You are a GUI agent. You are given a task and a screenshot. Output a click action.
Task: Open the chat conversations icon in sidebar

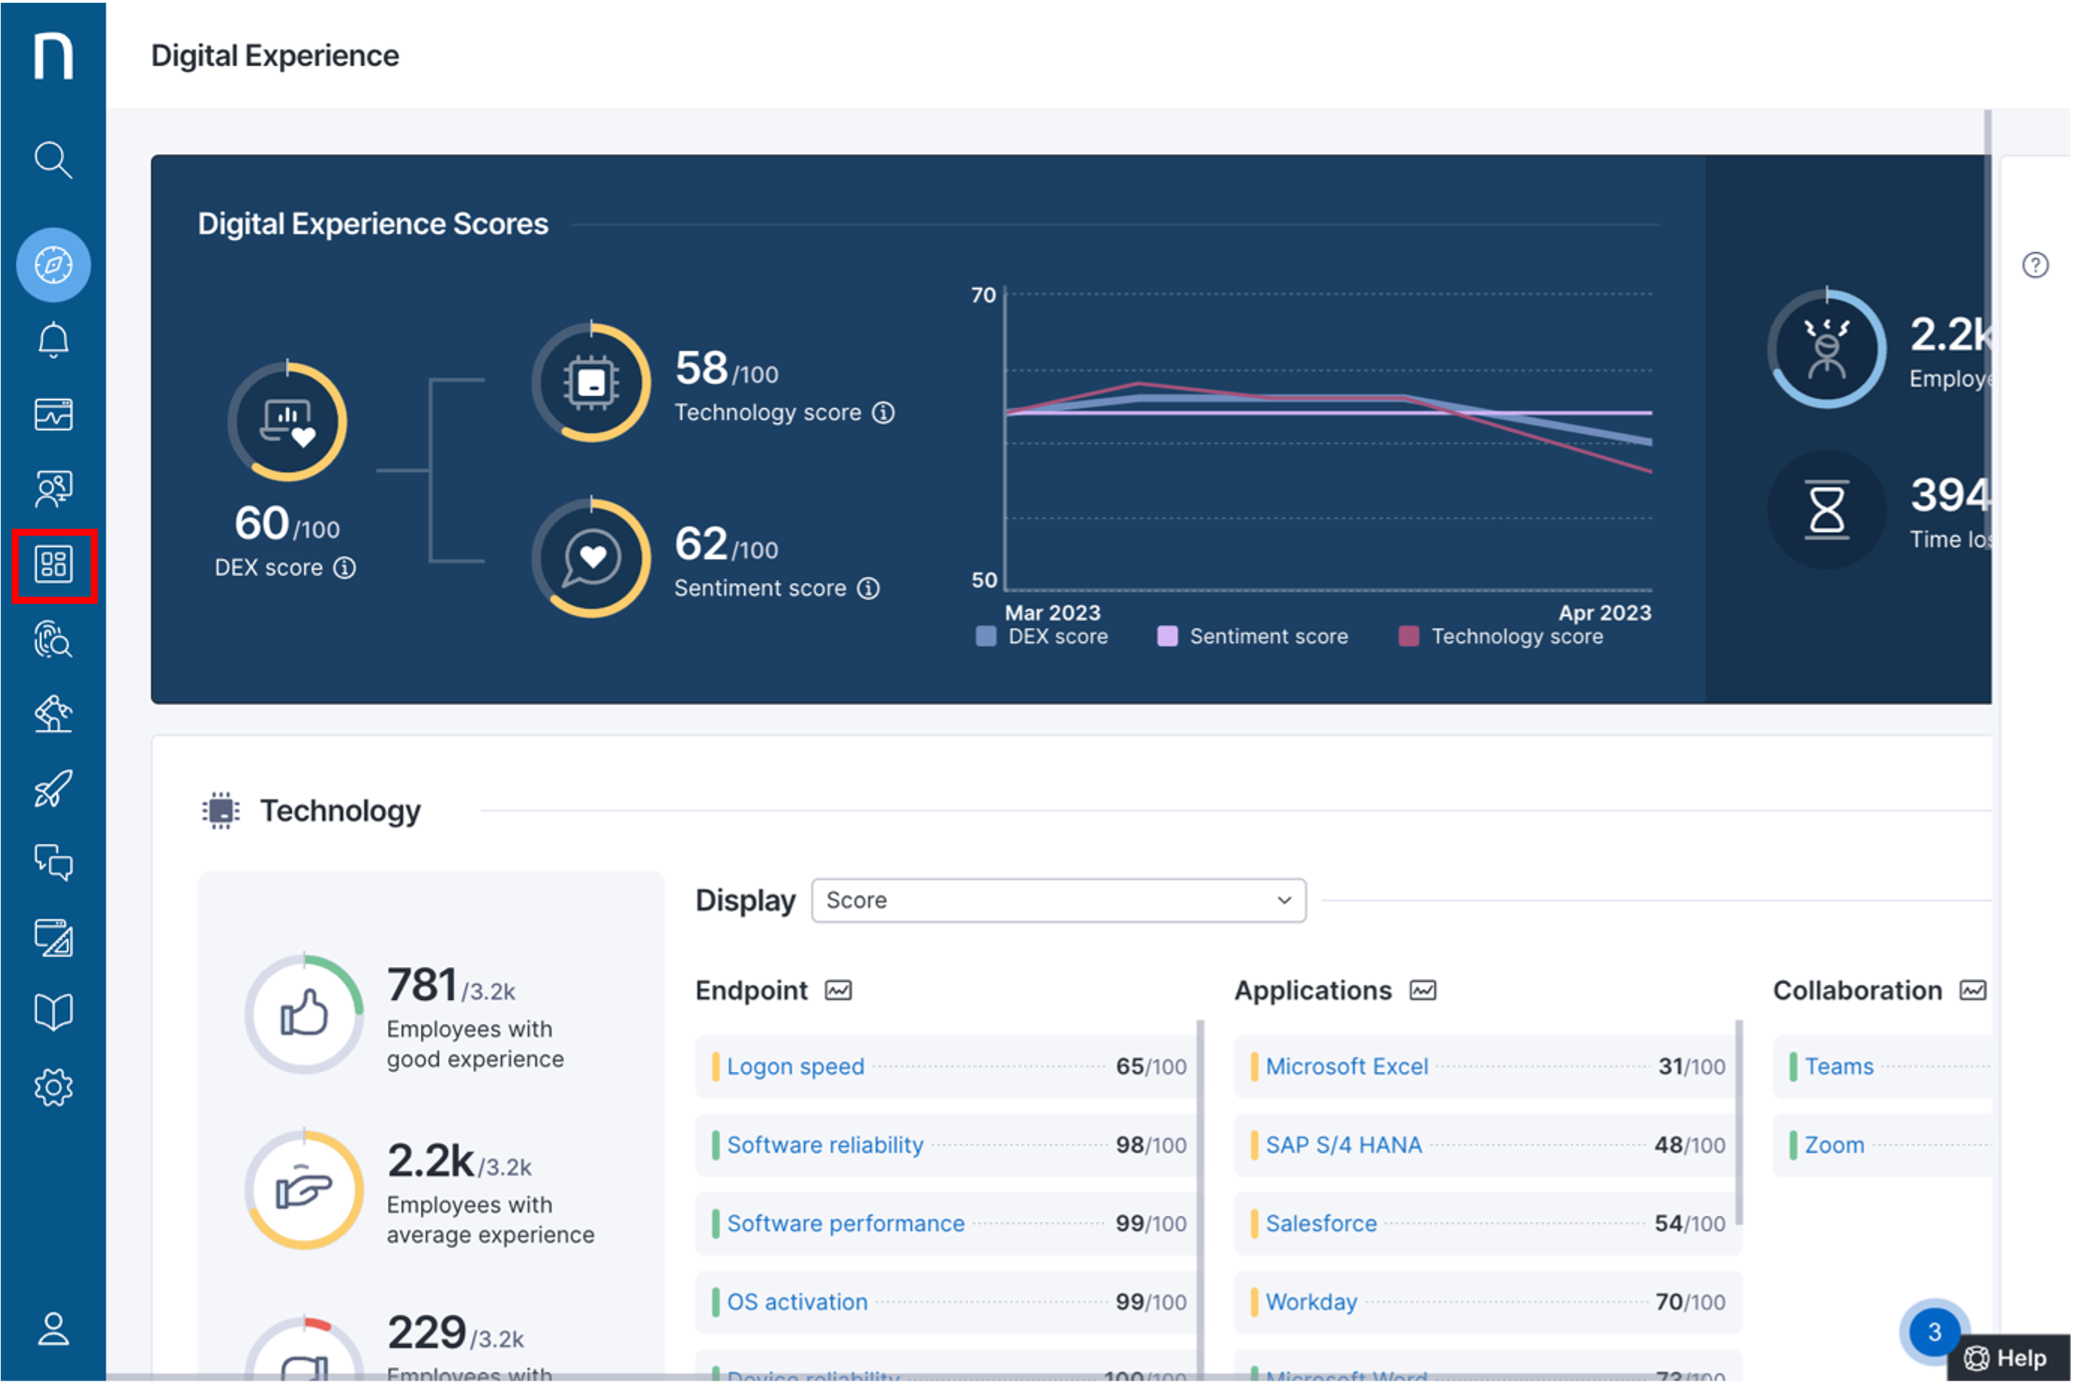53,863
